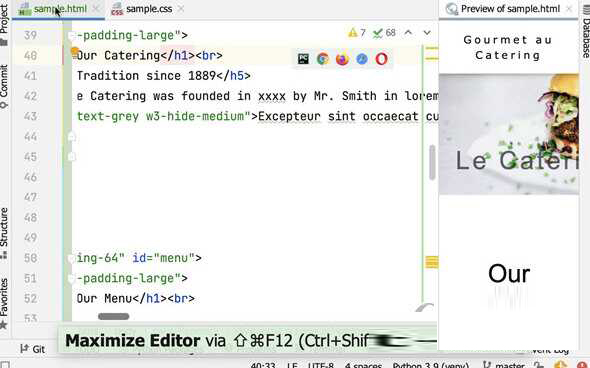Open the page in Chrome browser icon
The height and width of the screenshot is (368, 590).
coord(322,59)
